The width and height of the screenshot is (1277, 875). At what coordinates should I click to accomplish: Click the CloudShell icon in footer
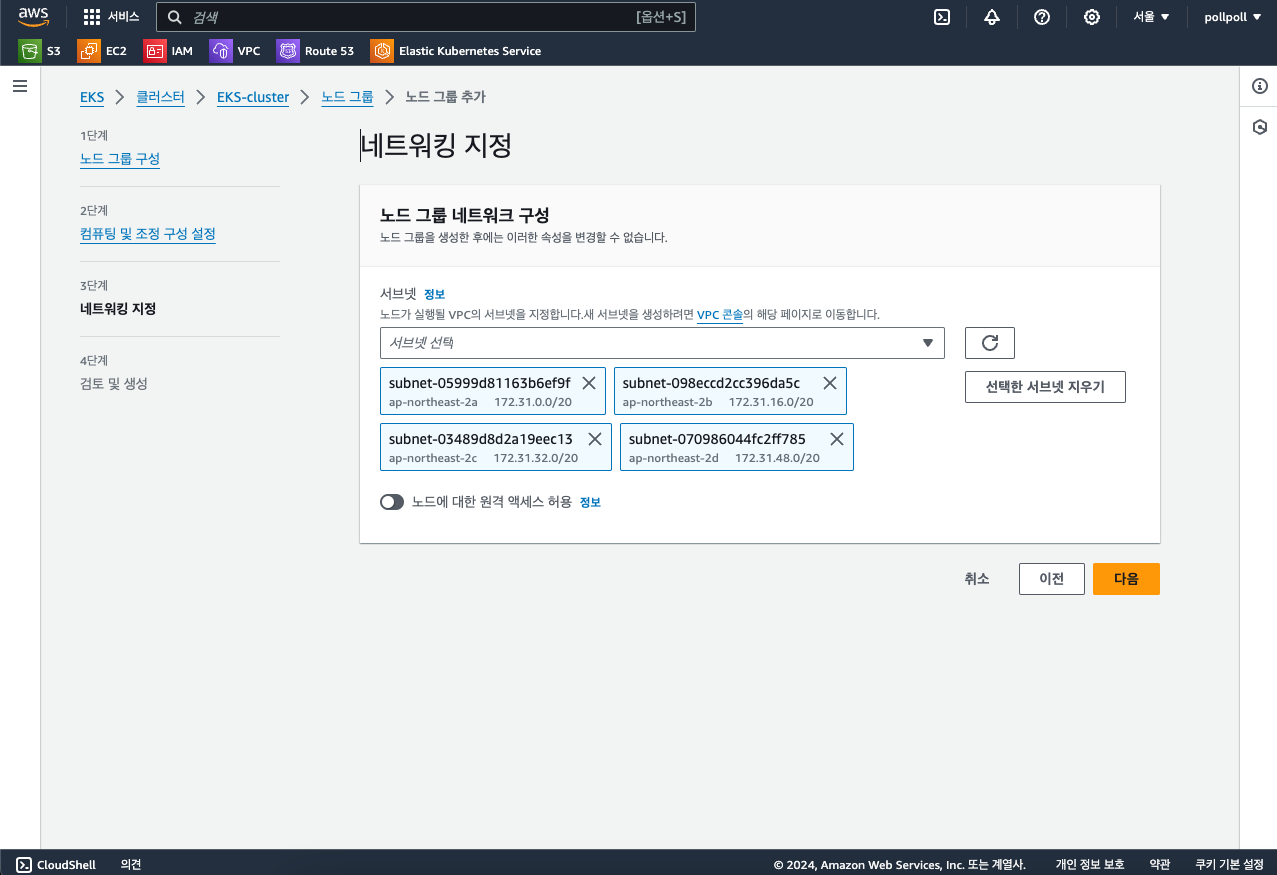click(23, 865)
